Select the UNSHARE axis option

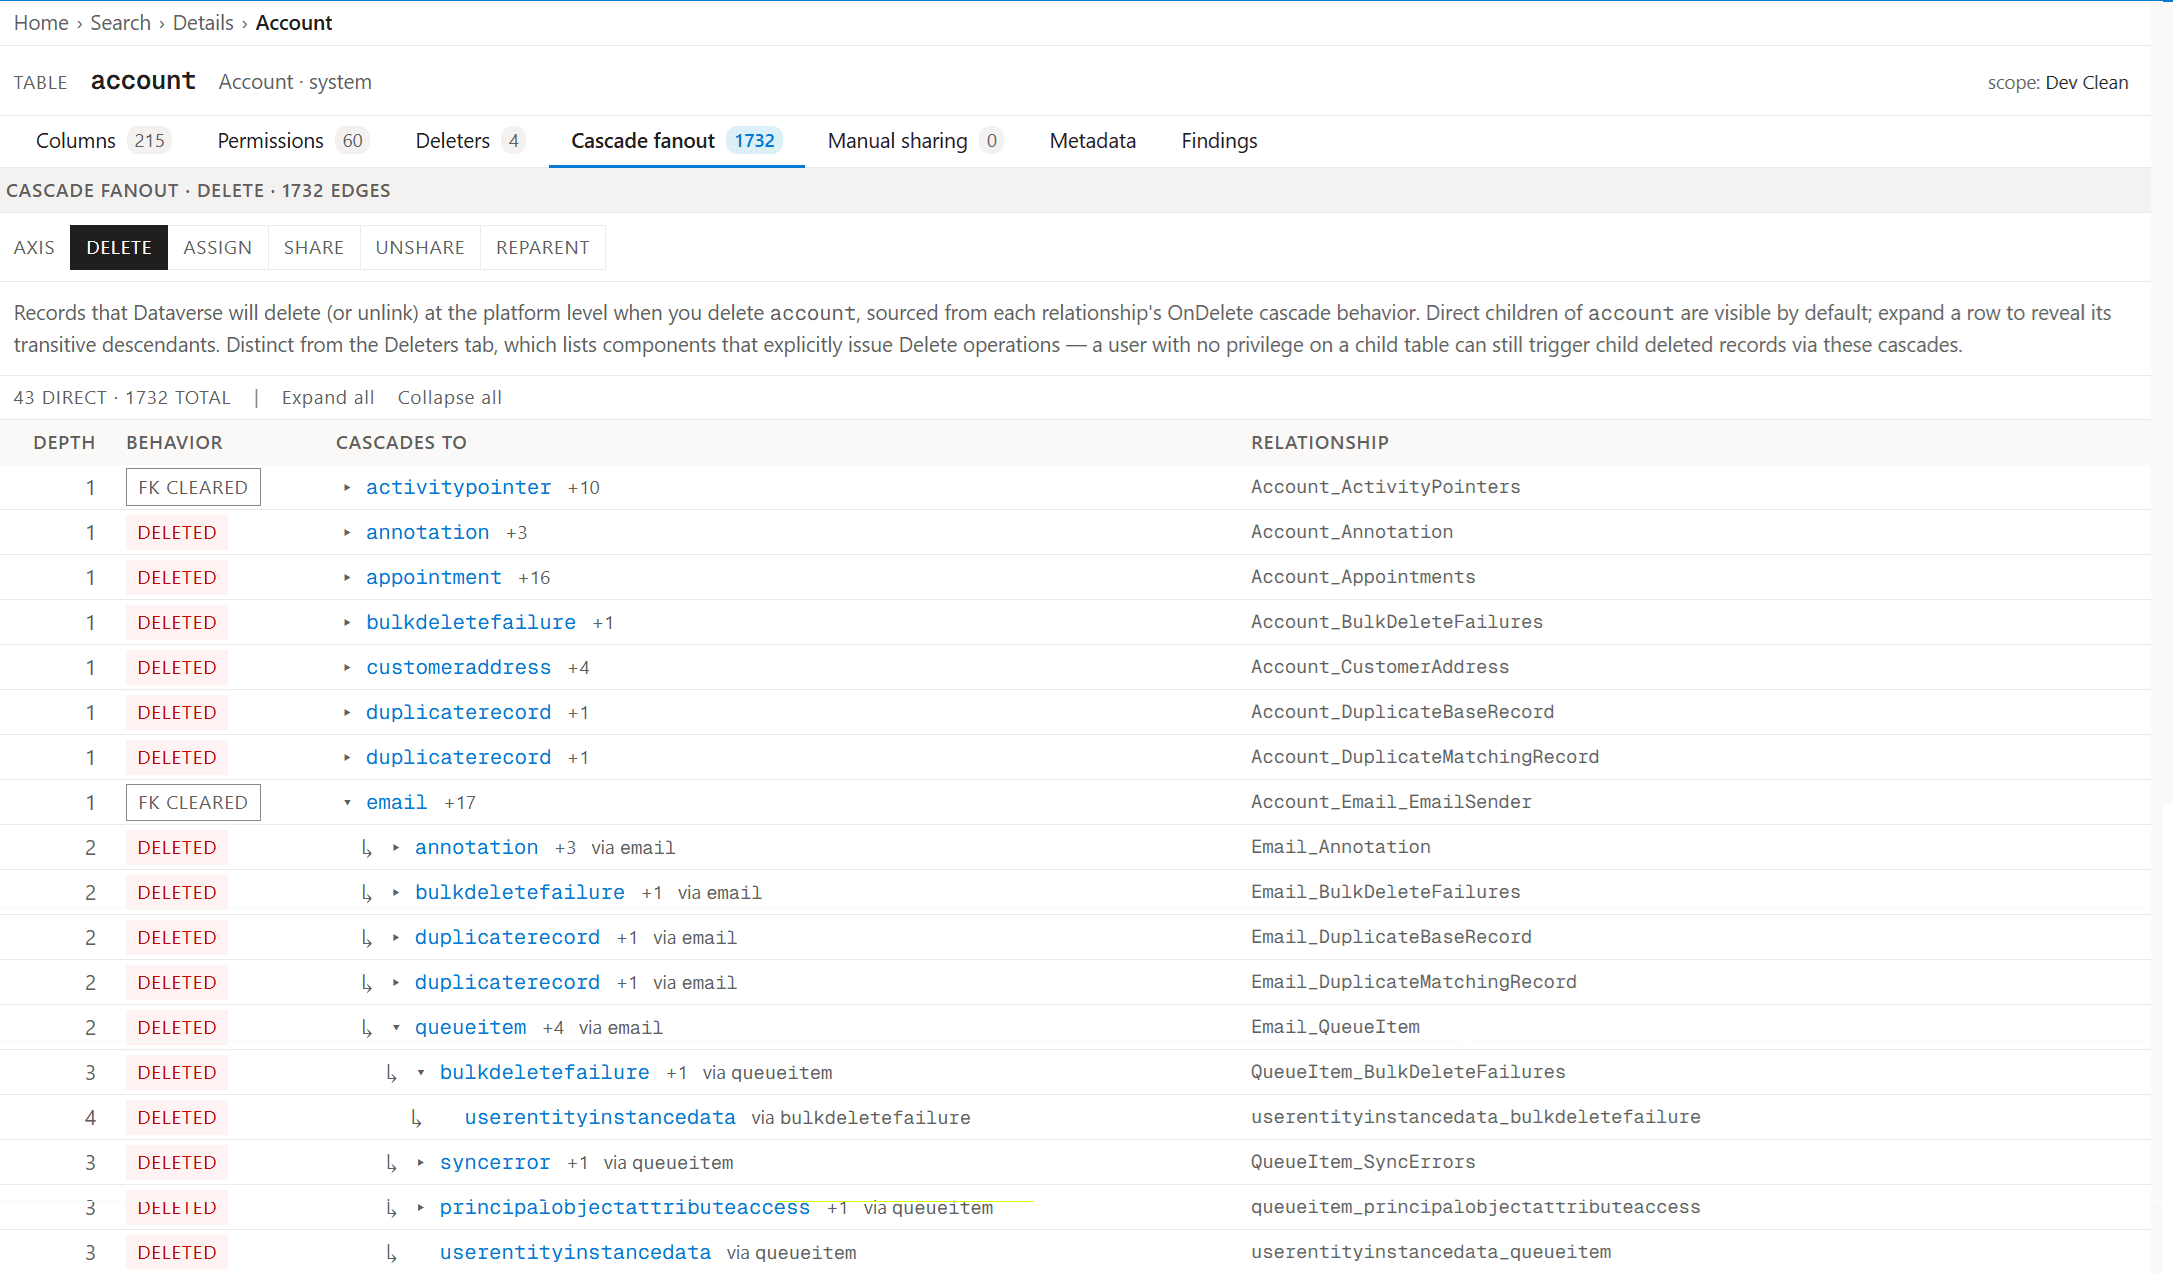tap(420, 248)
